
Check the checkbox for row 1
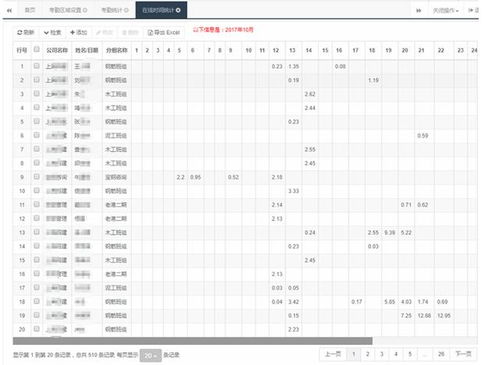37,66
